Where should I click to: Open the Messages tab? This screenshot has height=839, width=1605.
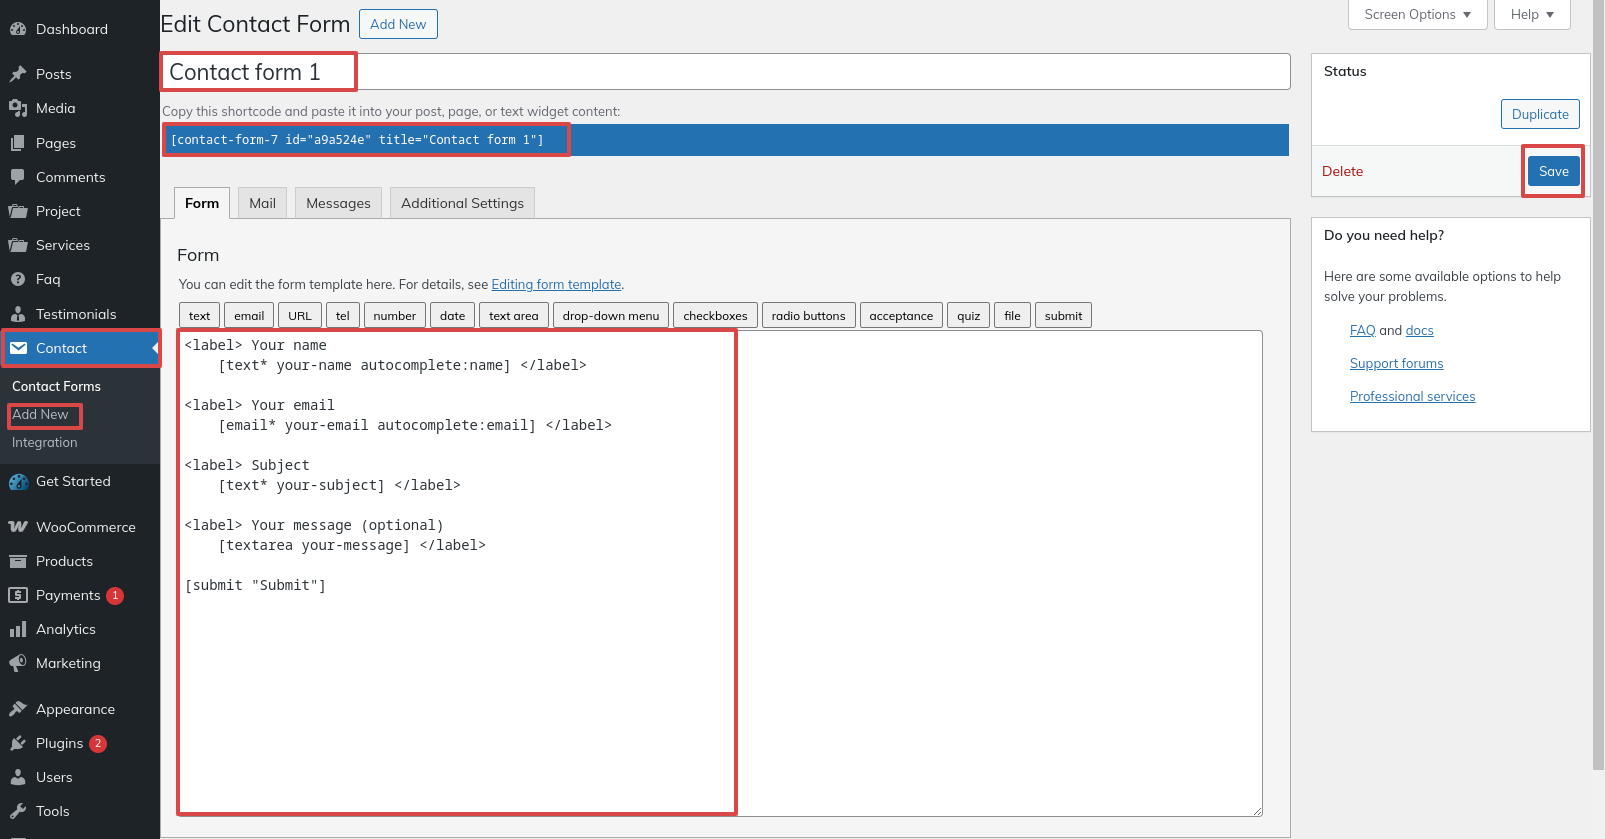[338, 203]
